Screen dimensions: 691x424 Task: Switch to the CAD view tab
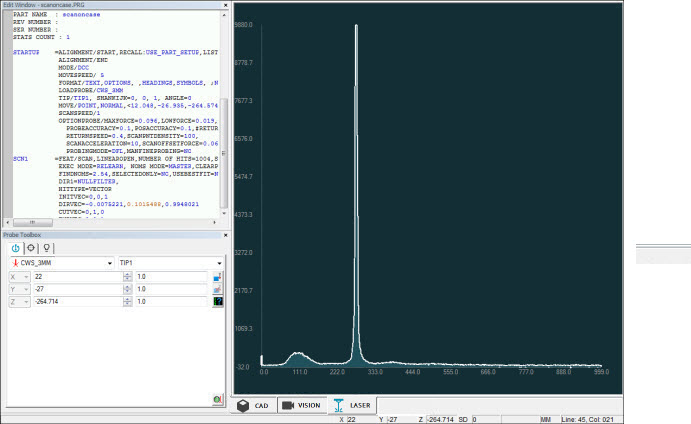click(254, 406)
